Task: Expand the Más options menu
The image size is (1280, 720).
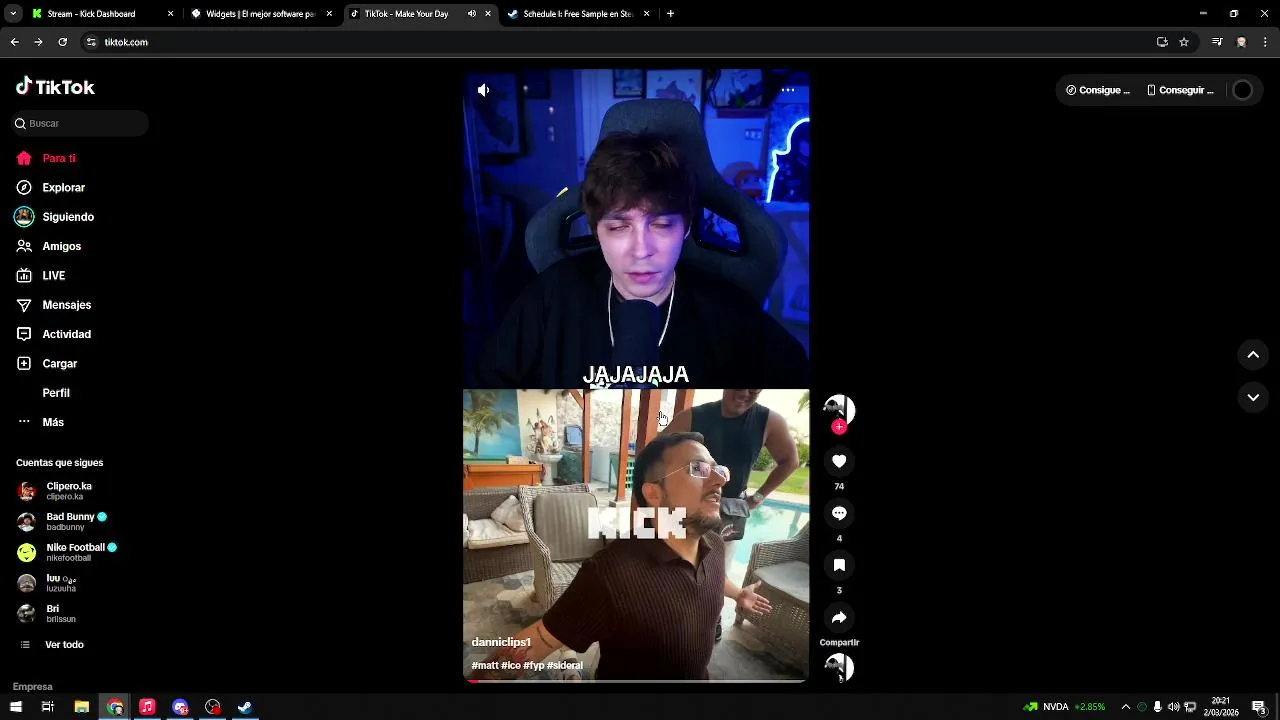Action: point(40,422)
